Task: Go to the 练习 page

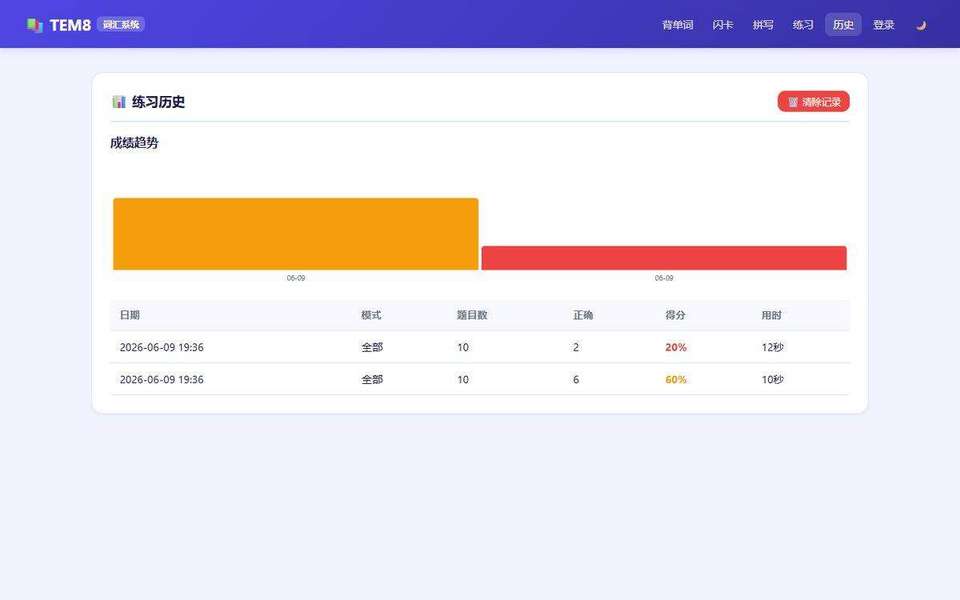Action: tap(803, 25)
